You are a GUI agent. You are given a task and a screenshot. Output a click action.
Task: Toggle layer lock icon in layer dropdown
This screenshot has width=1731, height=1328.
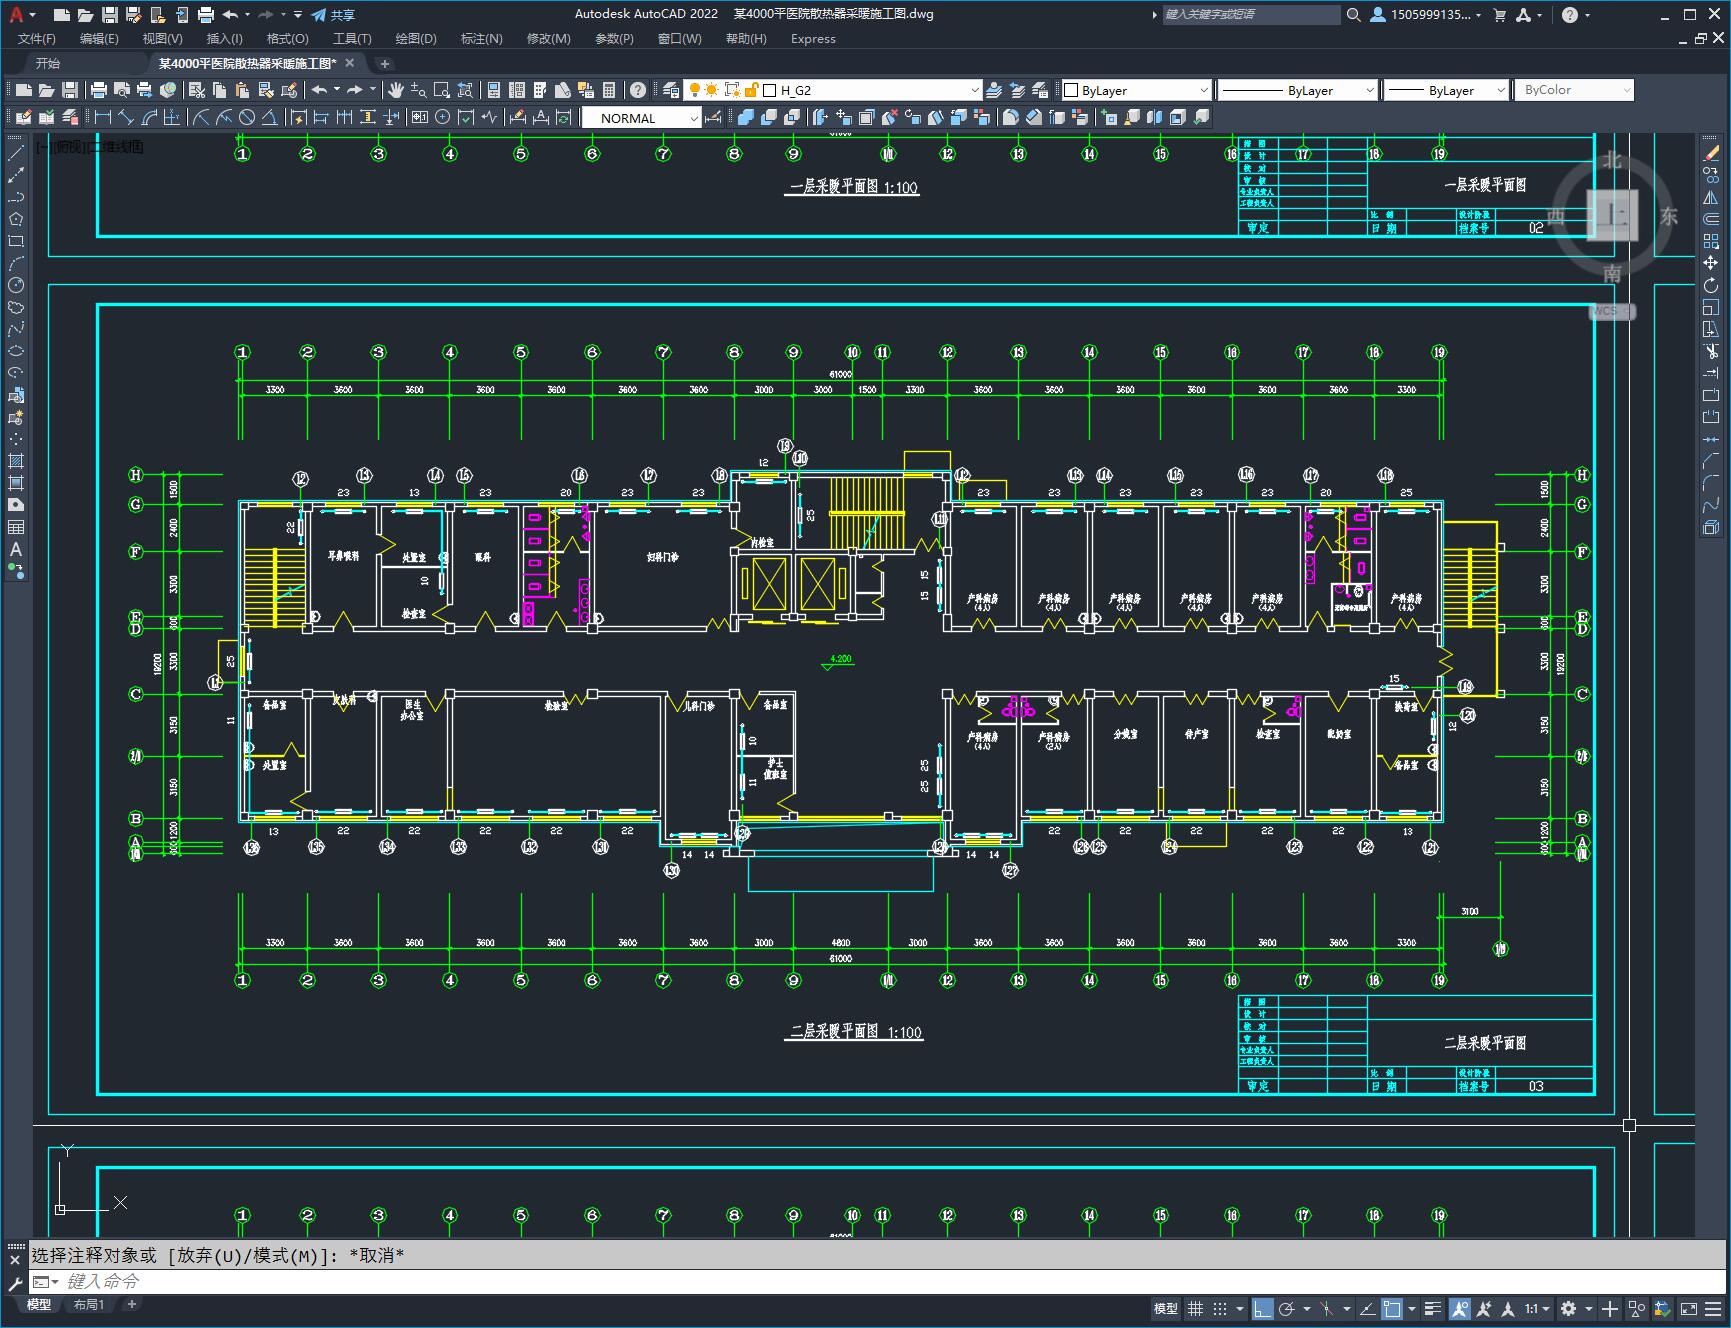(x=752, y=90)
